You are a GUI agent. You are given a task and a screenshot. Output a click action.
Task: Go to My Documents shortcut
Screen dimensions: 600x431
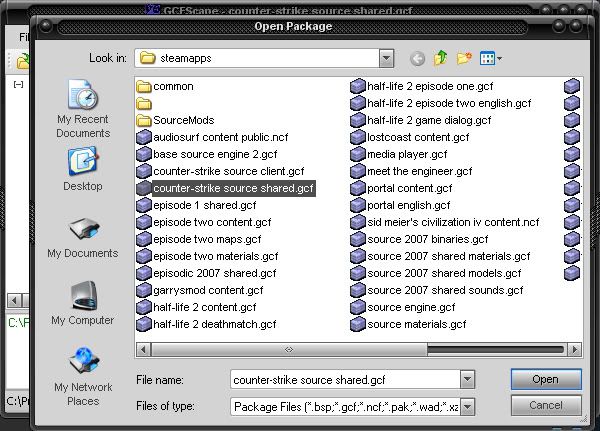coord(83,237)
